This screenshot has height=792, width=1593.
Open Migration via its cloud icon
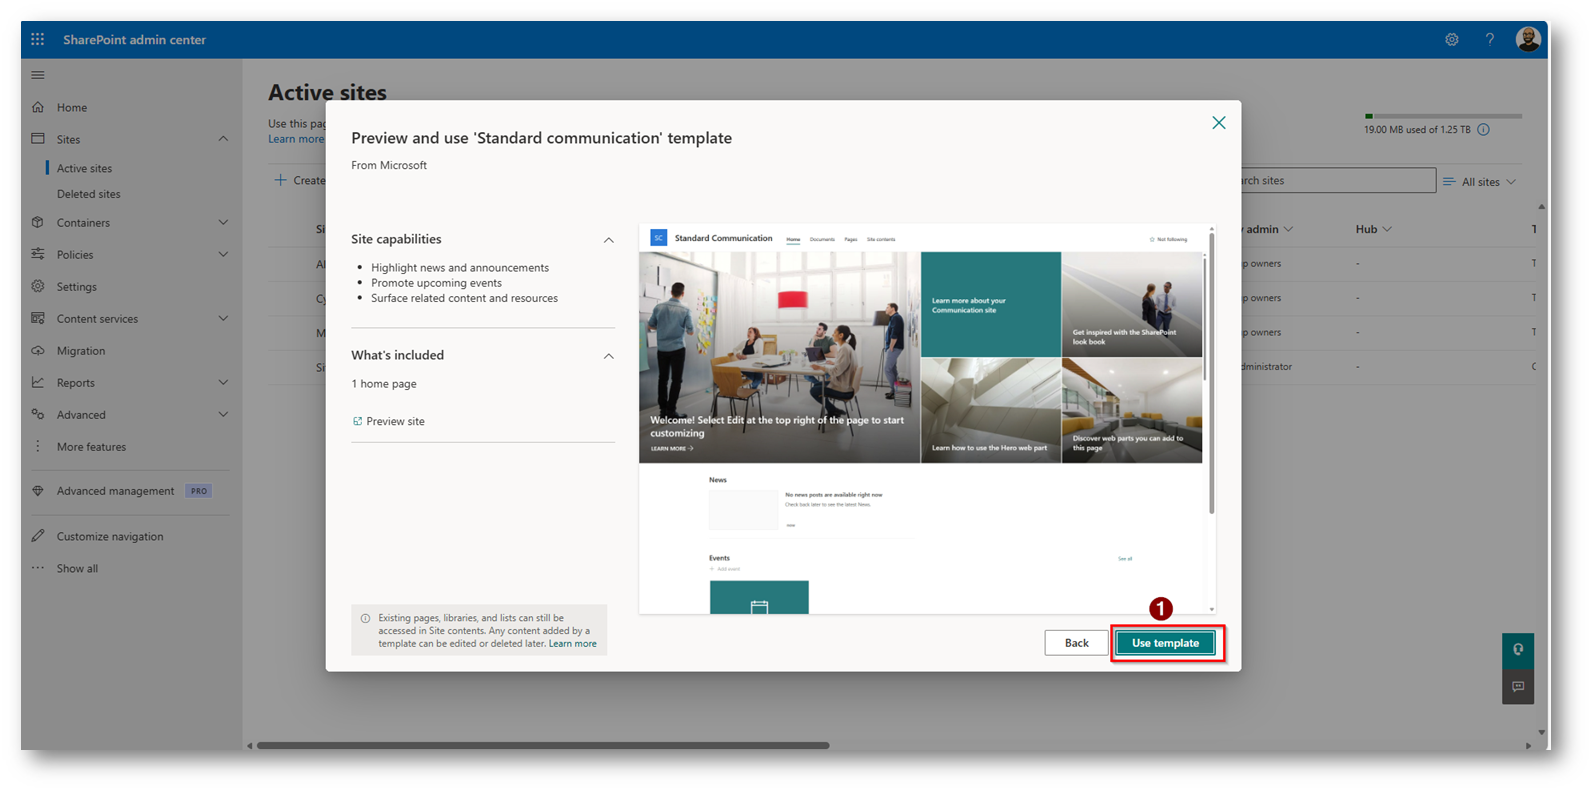tap(38, 351)
